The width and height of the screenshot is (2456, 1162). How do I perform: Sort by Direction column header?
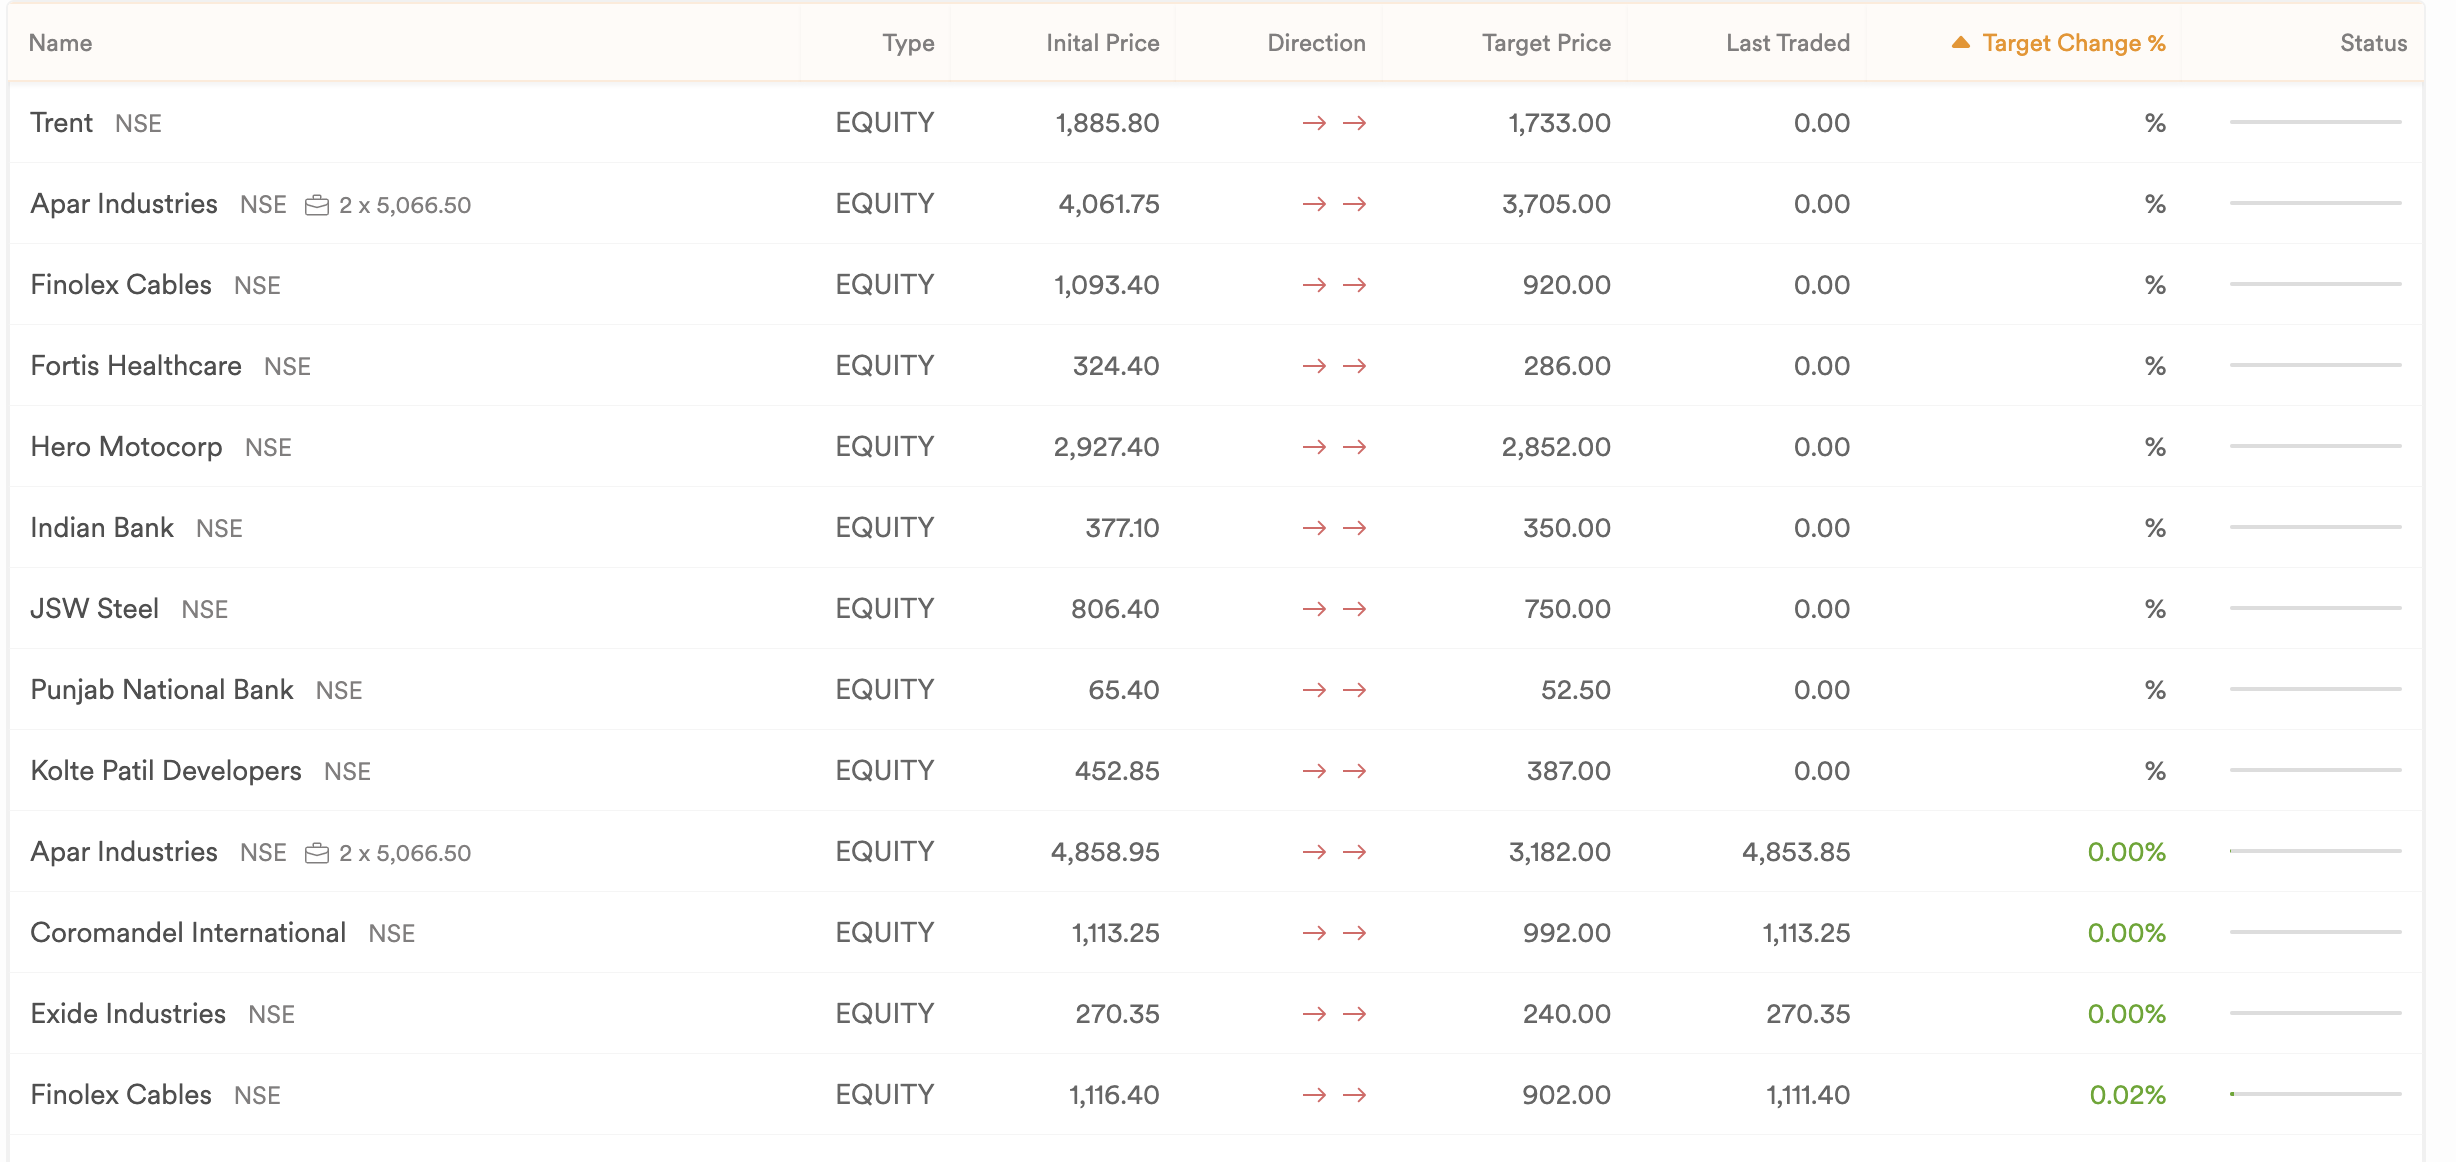tap(1316, 43)
